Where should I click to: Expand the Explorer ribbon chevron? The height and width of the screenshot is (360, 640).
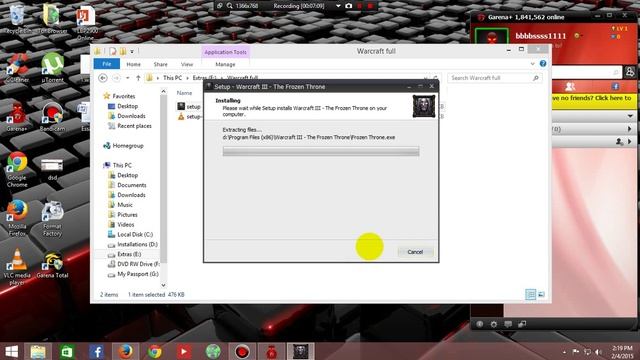[x=532, y=64]
